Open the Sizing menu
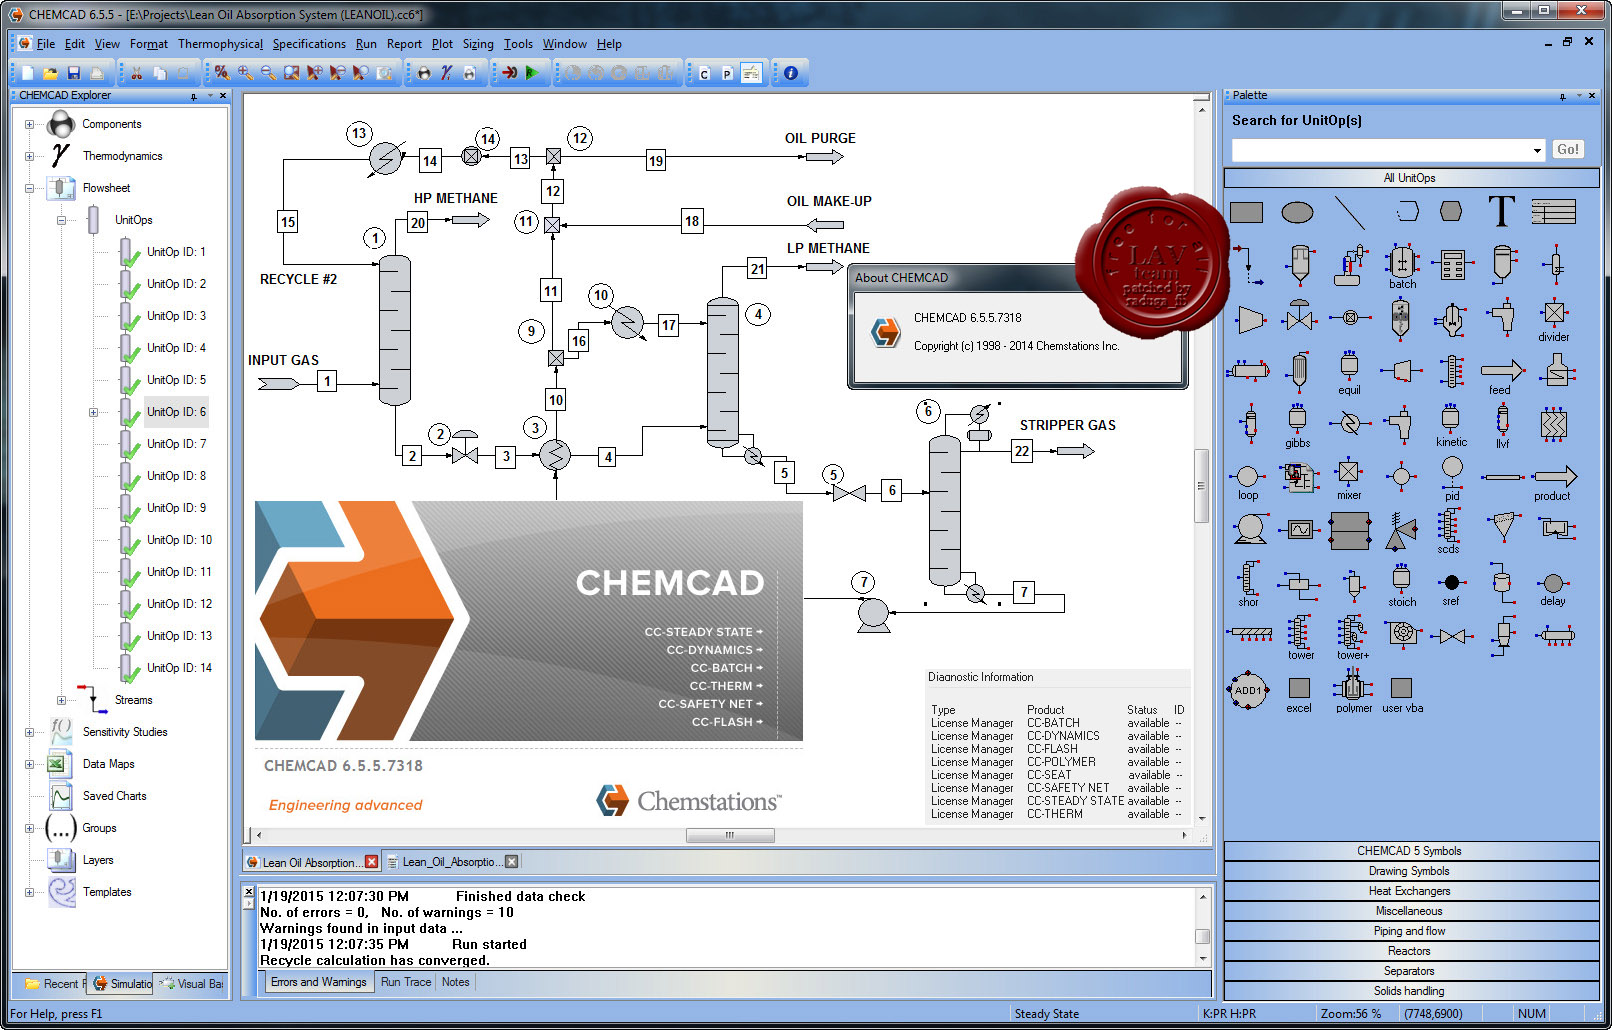The width and height of the screenshot is (1612, 1030). 478,44
